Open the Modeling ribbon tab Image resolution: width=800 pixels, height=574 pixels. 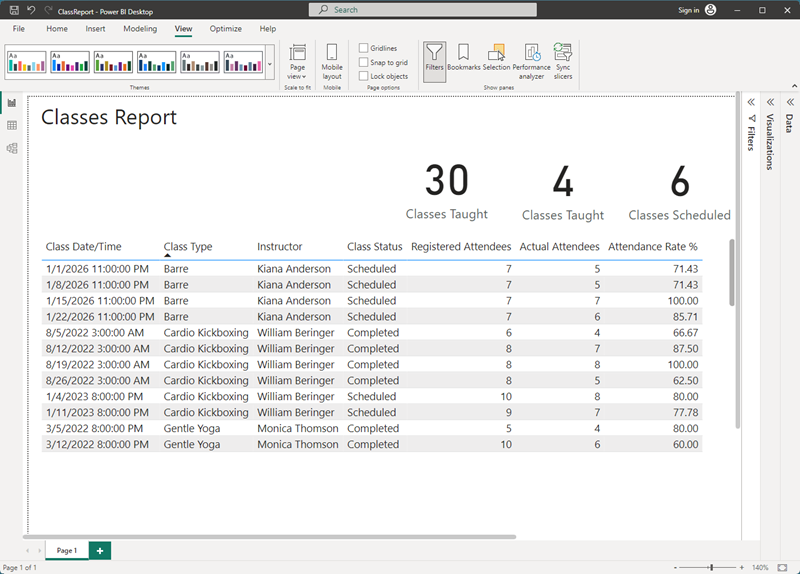click(140, 29)
